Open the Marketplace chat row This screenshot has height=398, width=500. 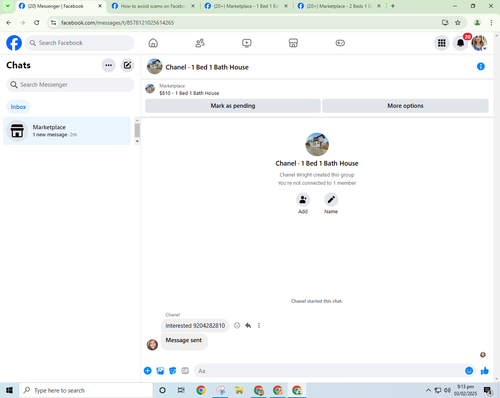(67, 131)
